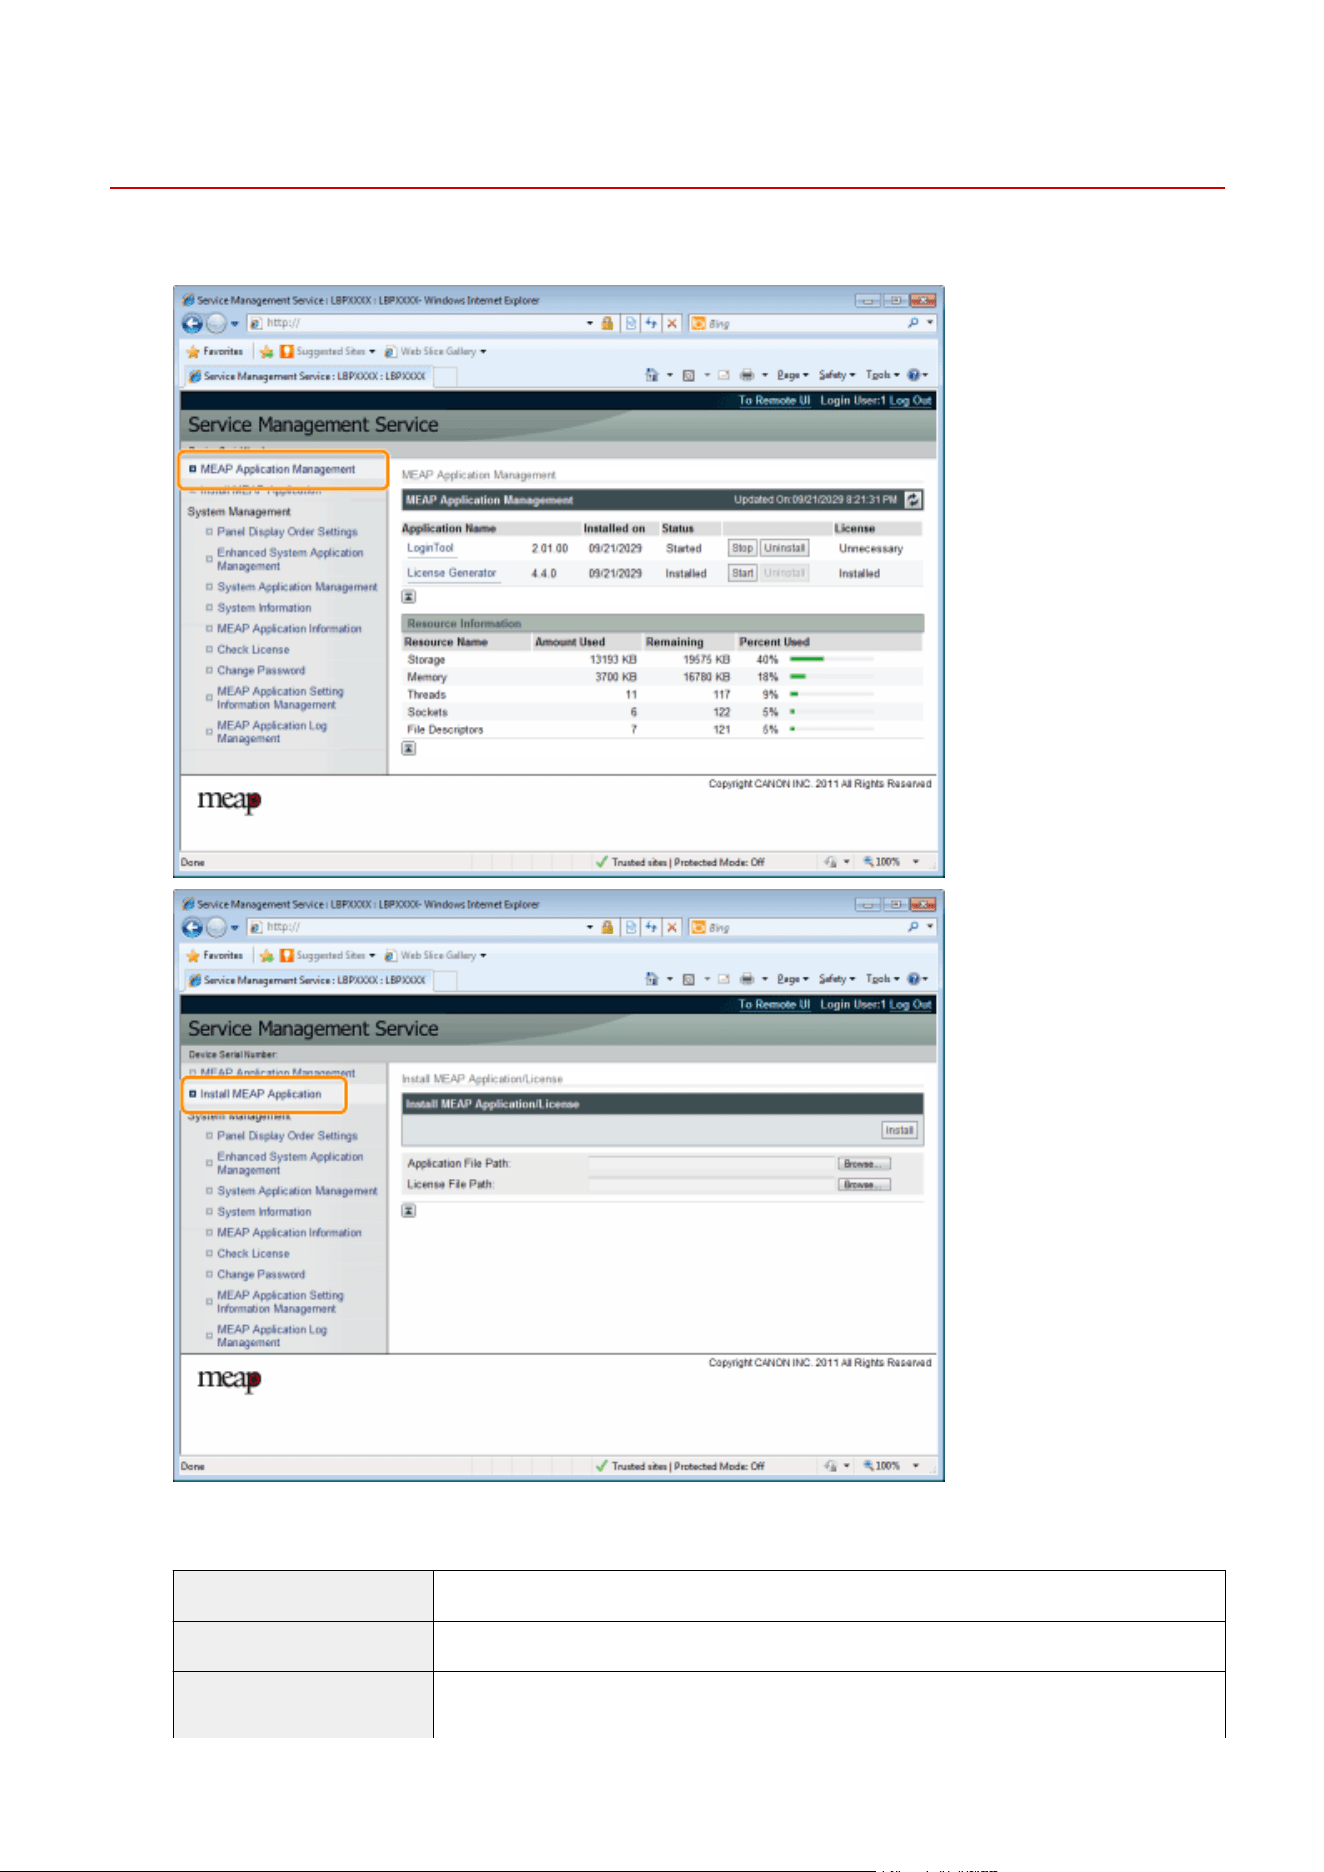Click back-to-top icon below the application list table

click(x=409, y=596)
